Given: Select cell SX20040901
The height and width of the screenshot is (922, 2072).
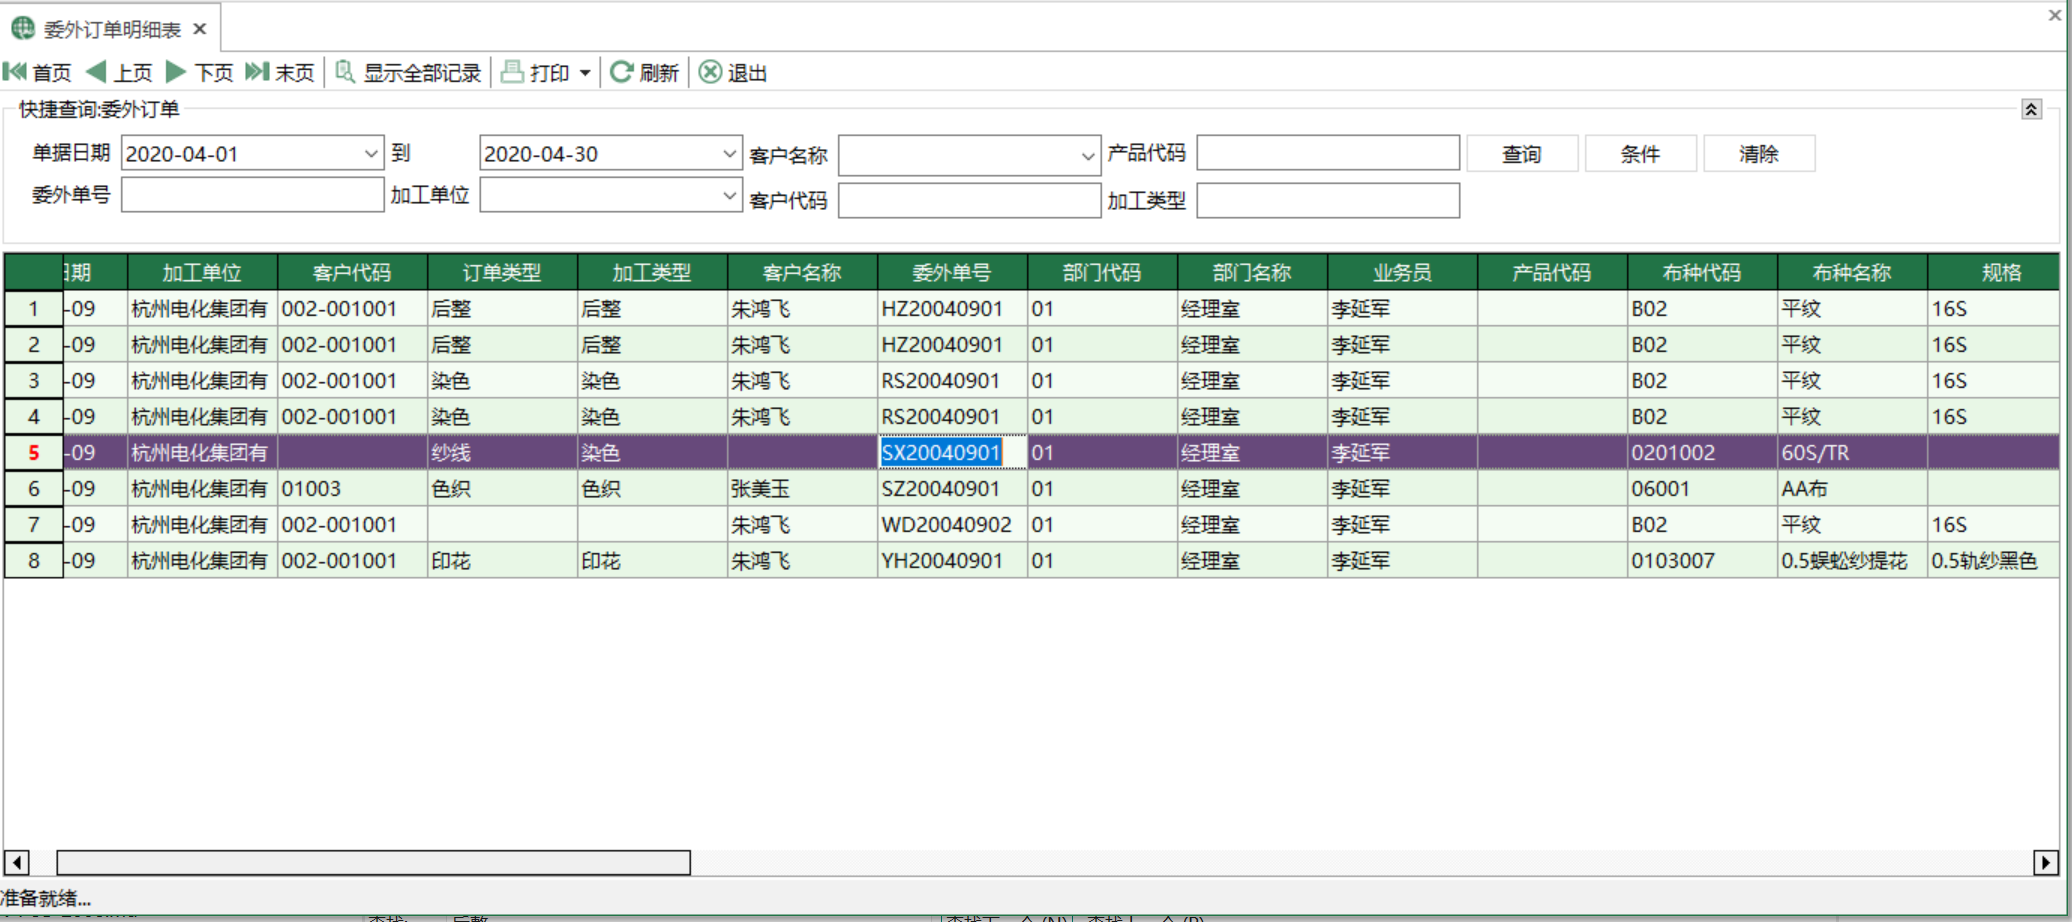Looking at the screenshot, I should tap(952, 452).
